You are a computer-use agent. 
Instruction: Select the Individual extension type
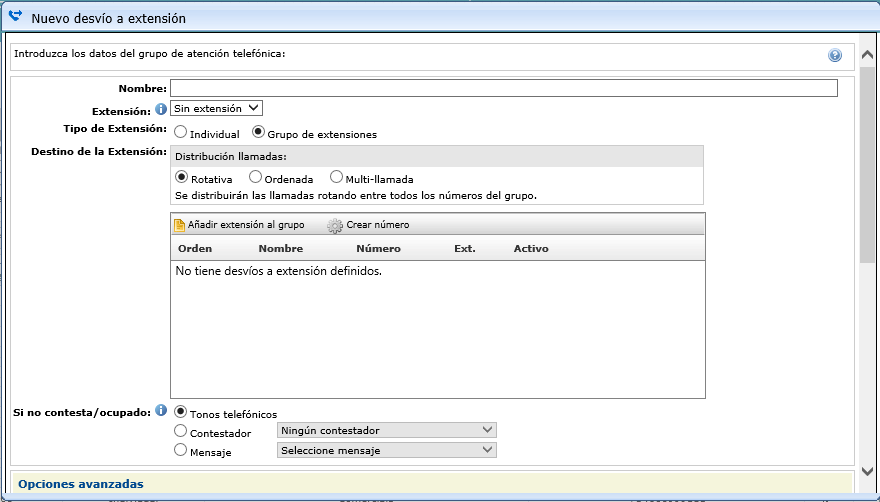click(180, 132)
